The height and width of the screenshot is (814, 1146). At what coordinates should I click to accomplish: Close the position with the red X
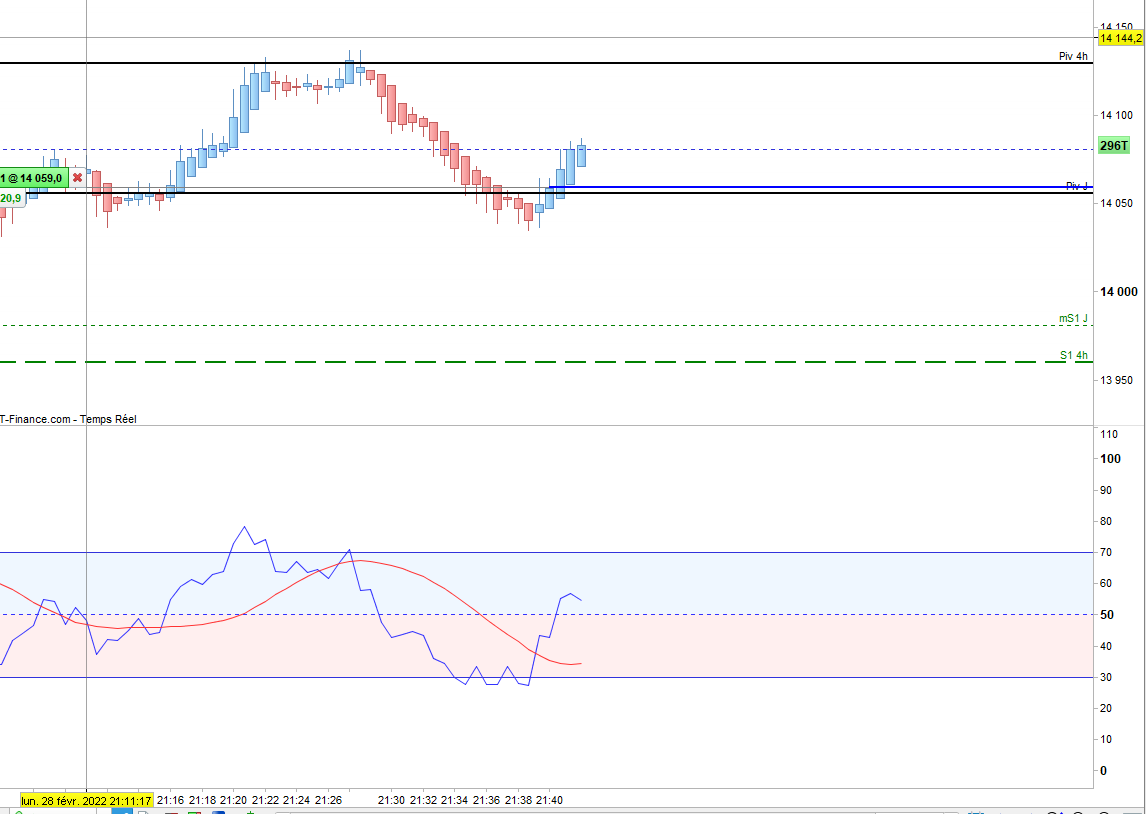[77, 178]
